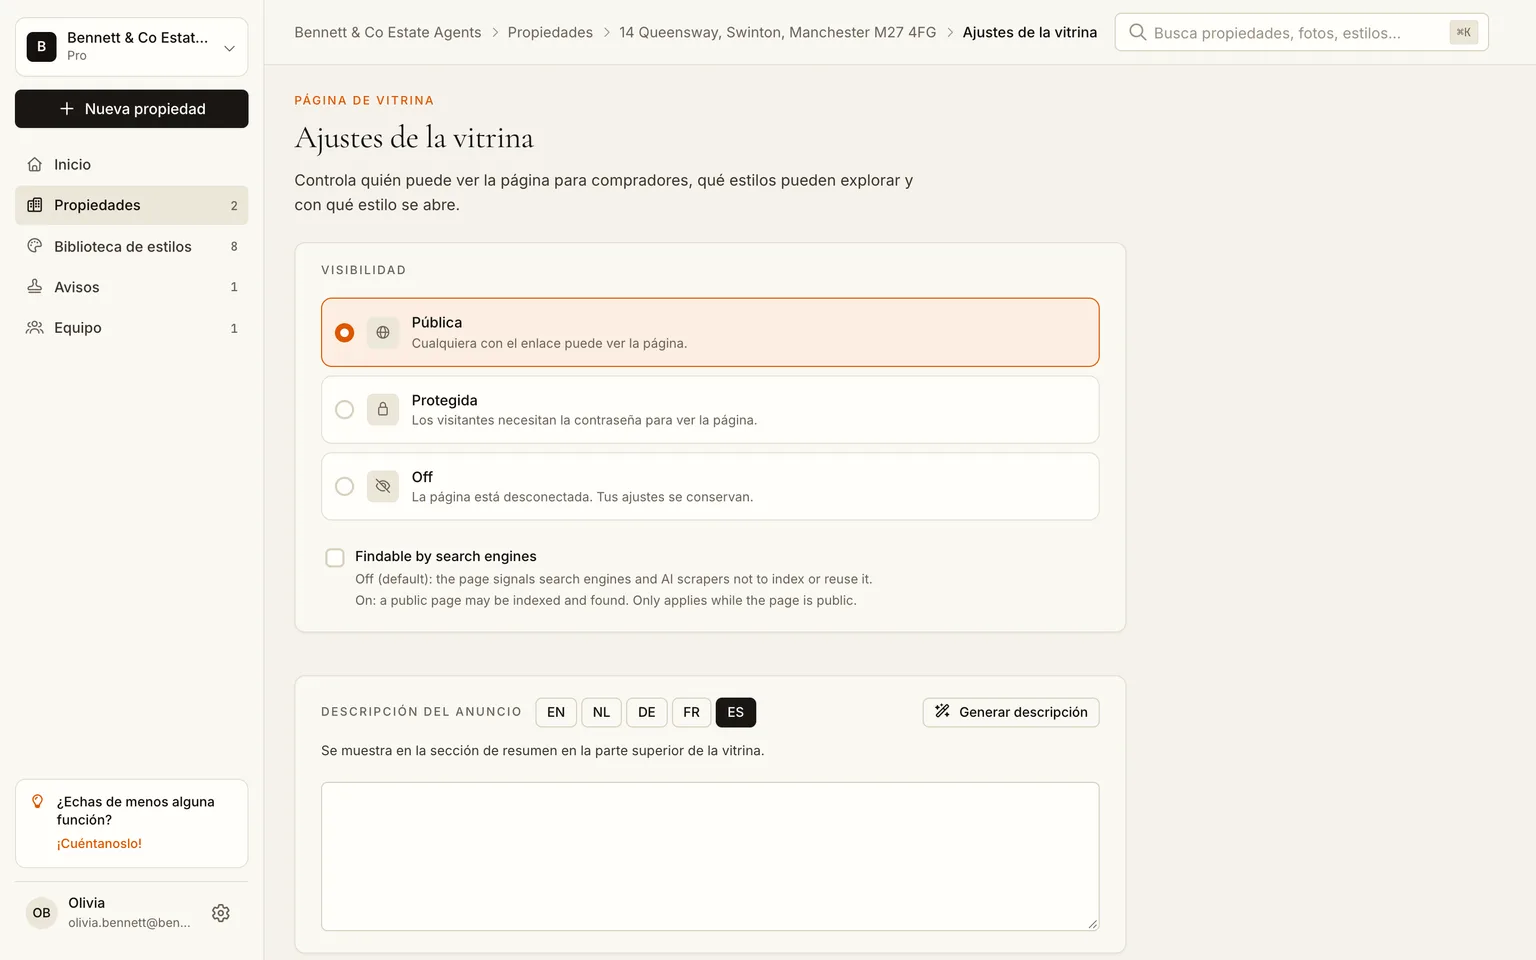Open 14 Queensway property breadcrumb

tap(778, 32)
